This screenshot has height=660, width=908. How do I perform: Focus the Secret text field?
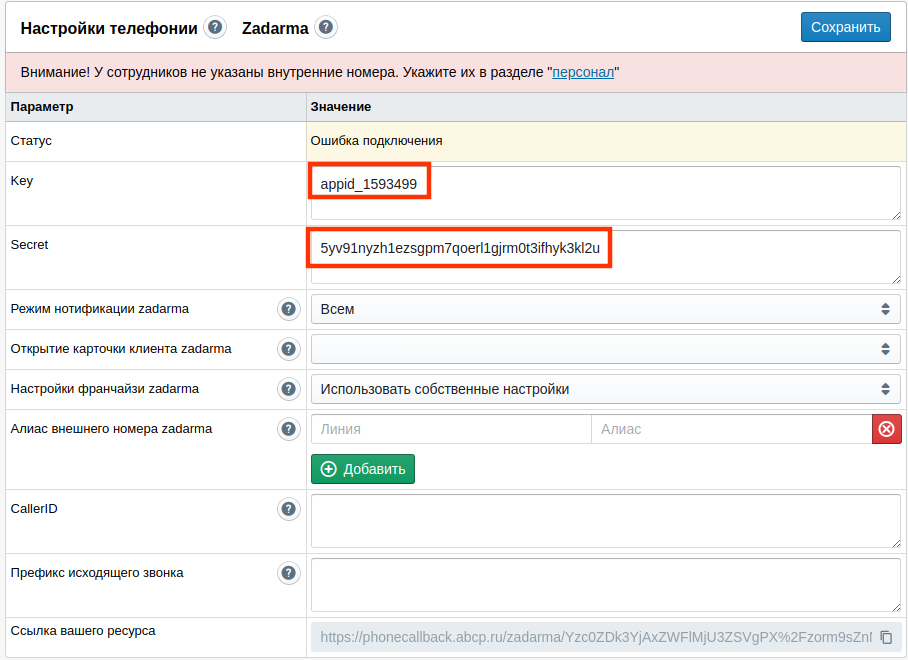pos(606,257)
